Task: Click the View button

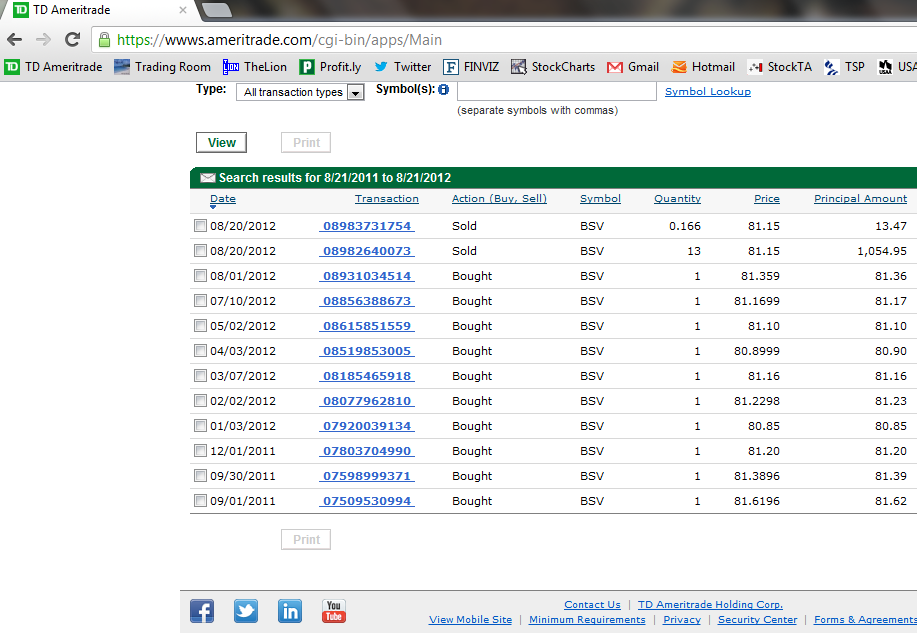Action: pyautogui.click(x=221, y=143)
